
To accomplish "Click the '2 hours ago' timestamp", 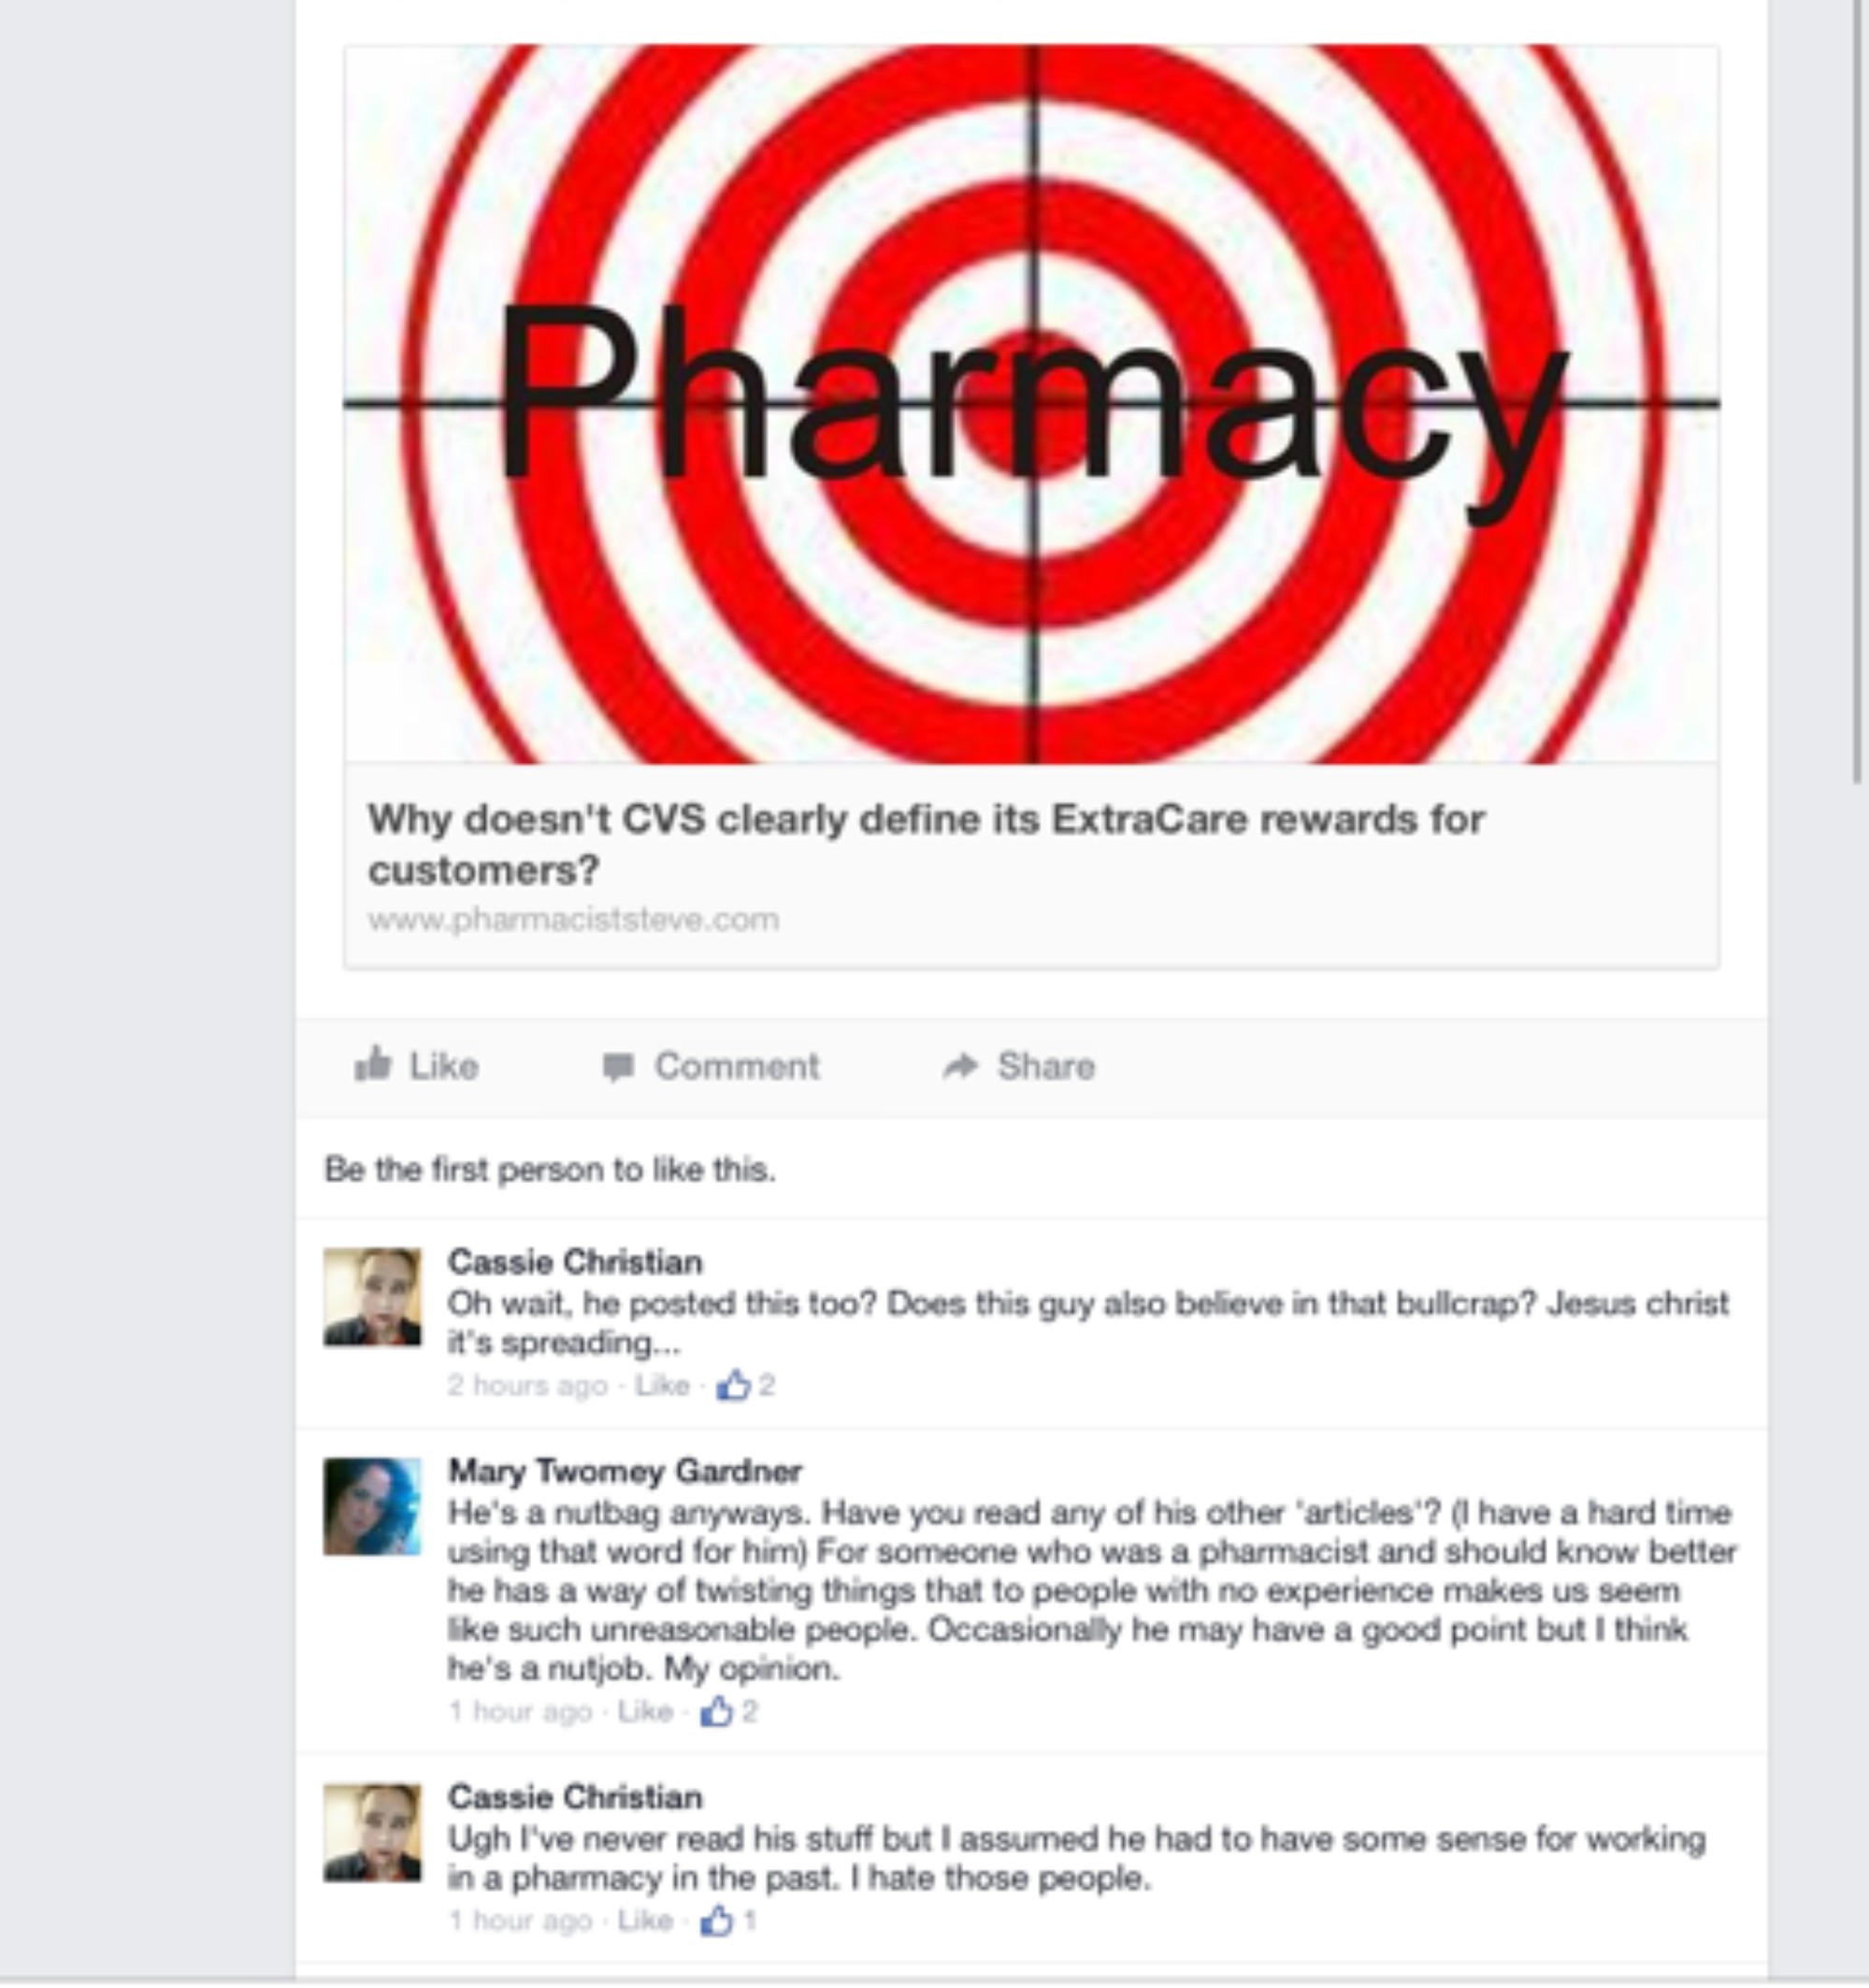I will [x=527, y=1385].
